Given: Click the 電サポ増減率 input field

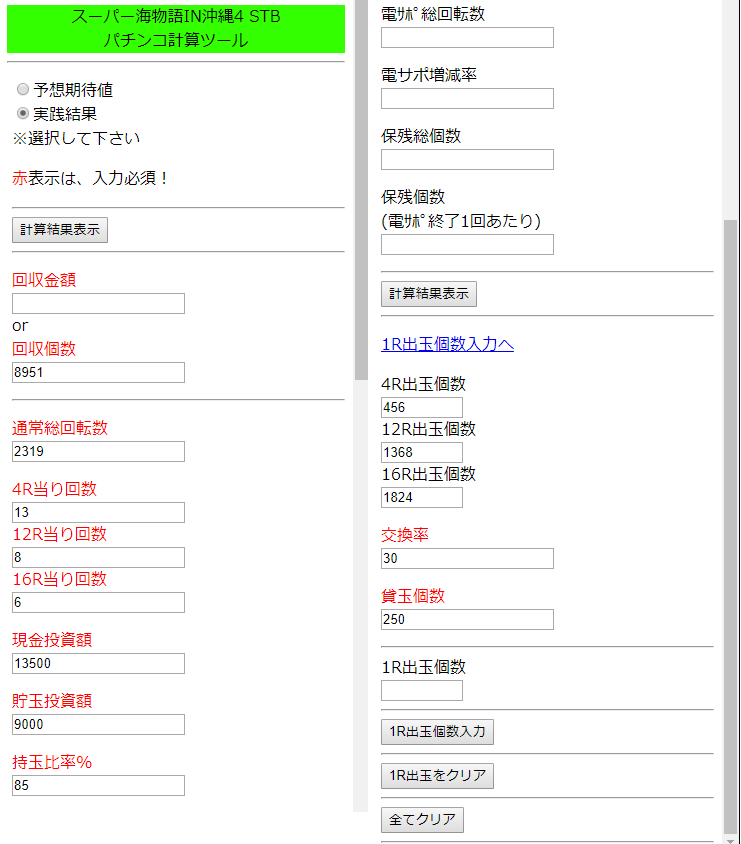Looking at the screenshot, I should [467, 99].
